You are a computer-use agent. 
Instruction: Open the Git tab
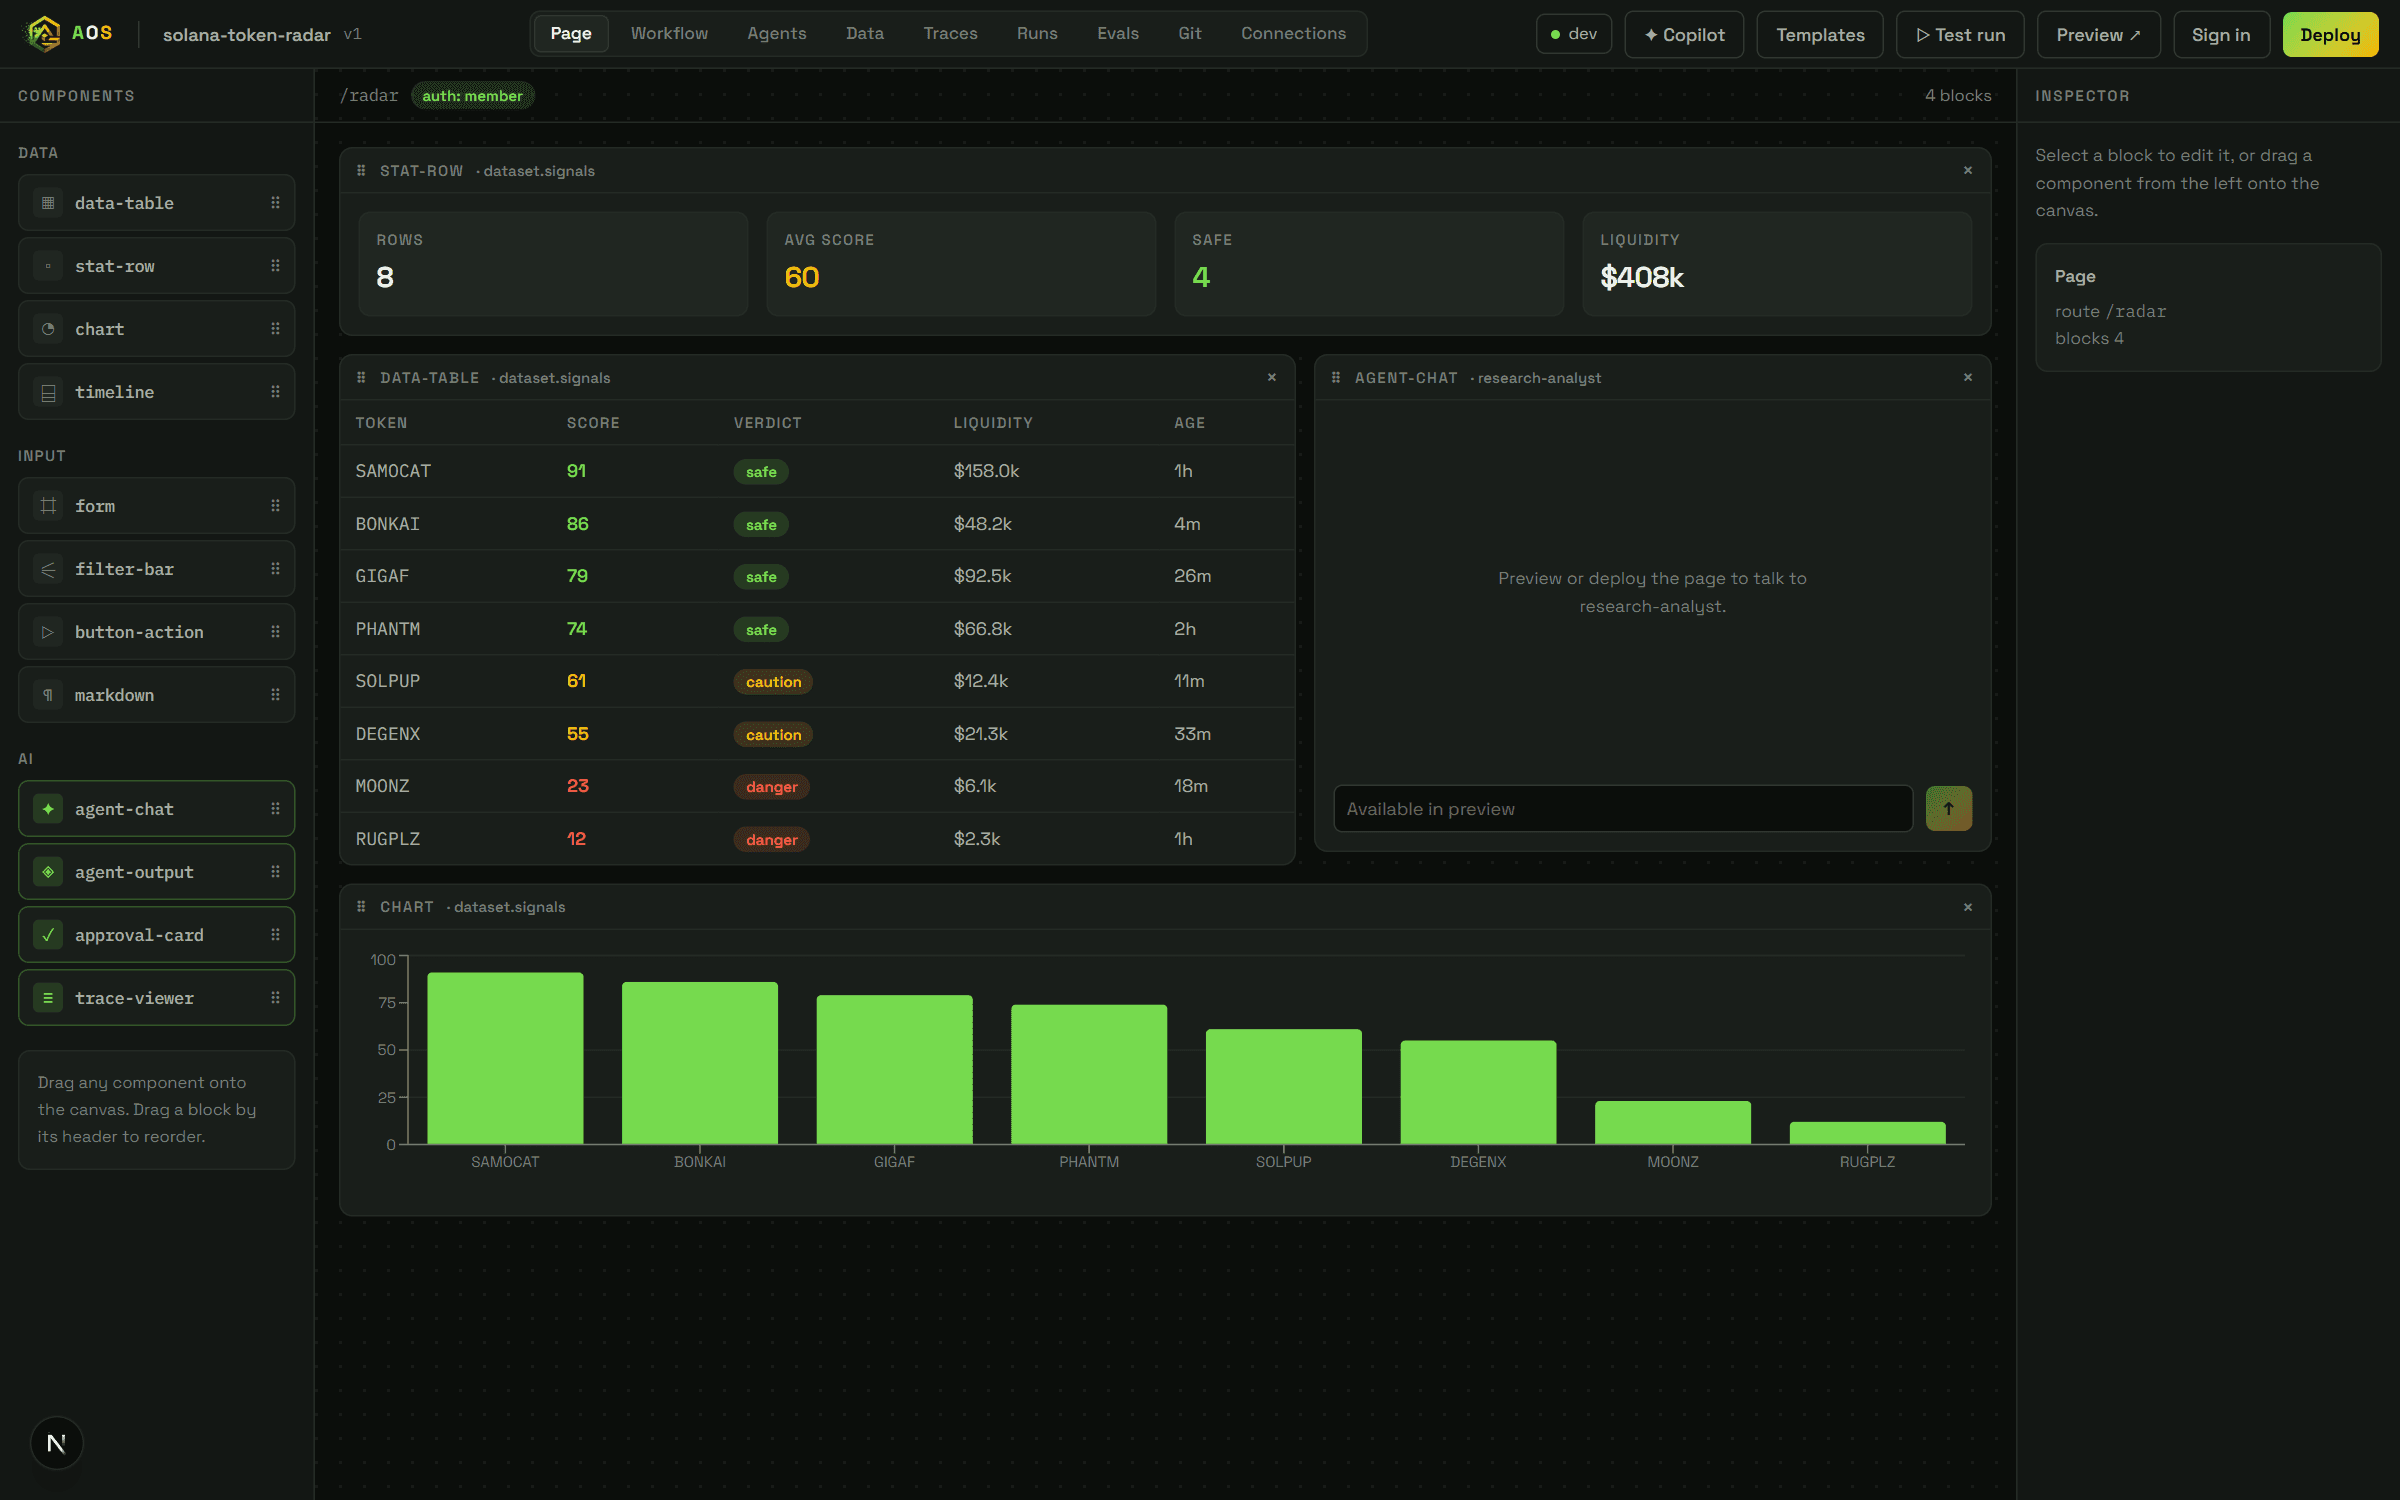click(1190, 34)
